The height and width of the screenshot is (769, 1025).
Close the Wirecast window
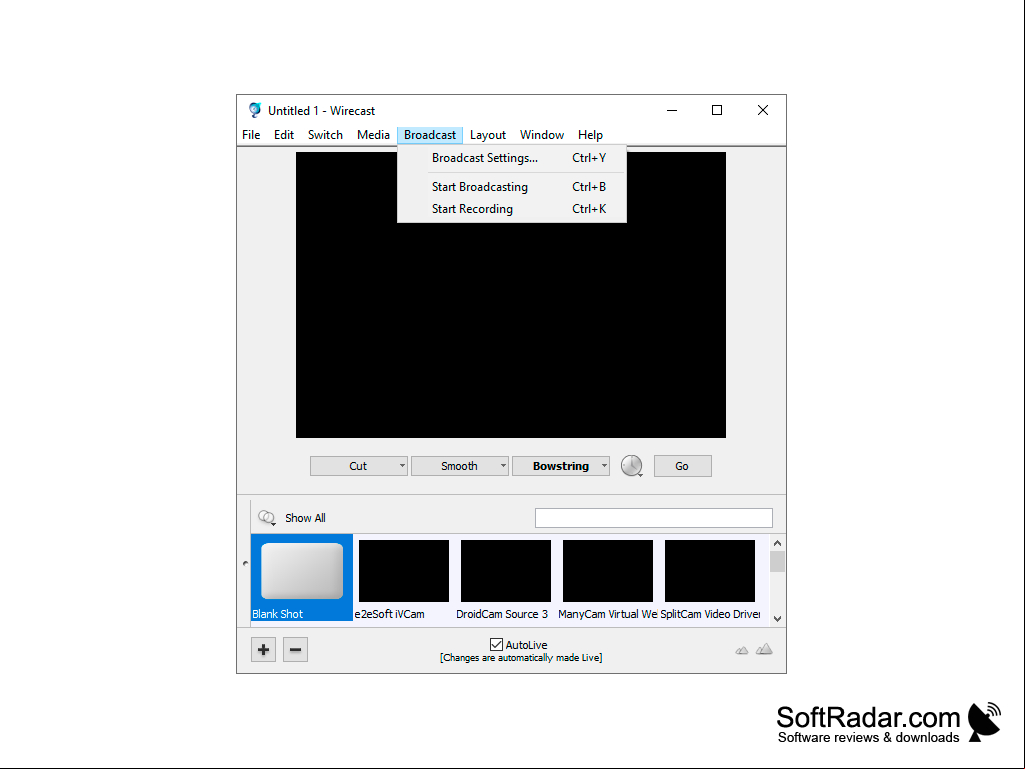[x=762, y=110]
